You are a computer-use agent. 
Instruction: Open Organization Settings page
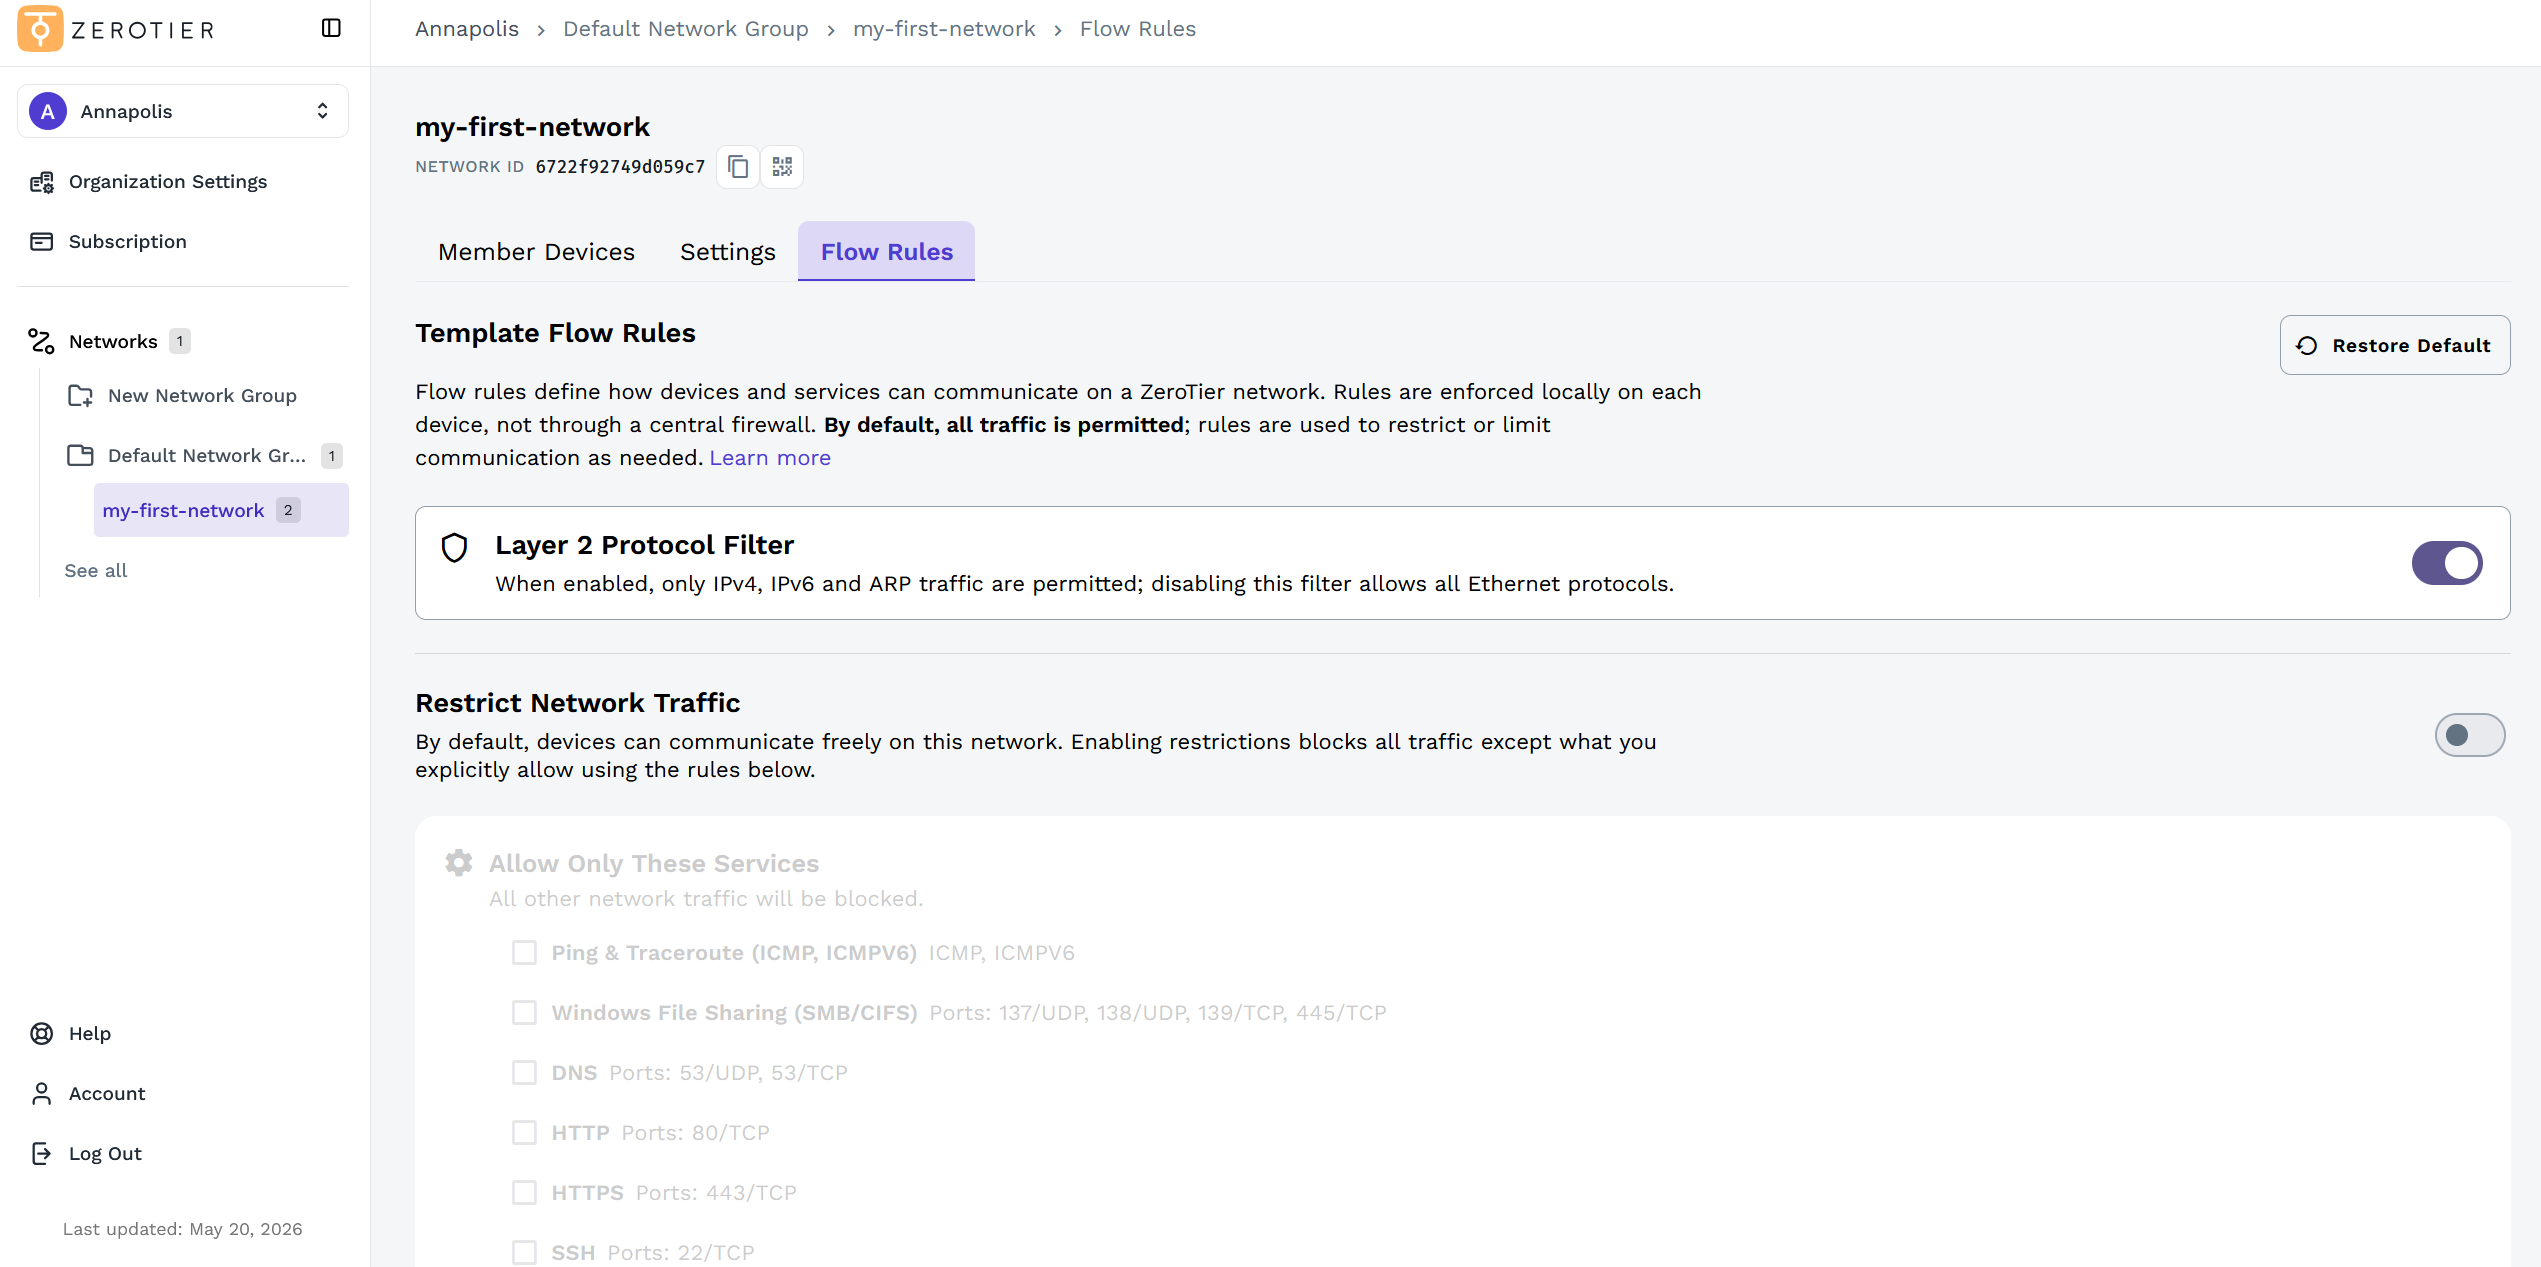167,182
